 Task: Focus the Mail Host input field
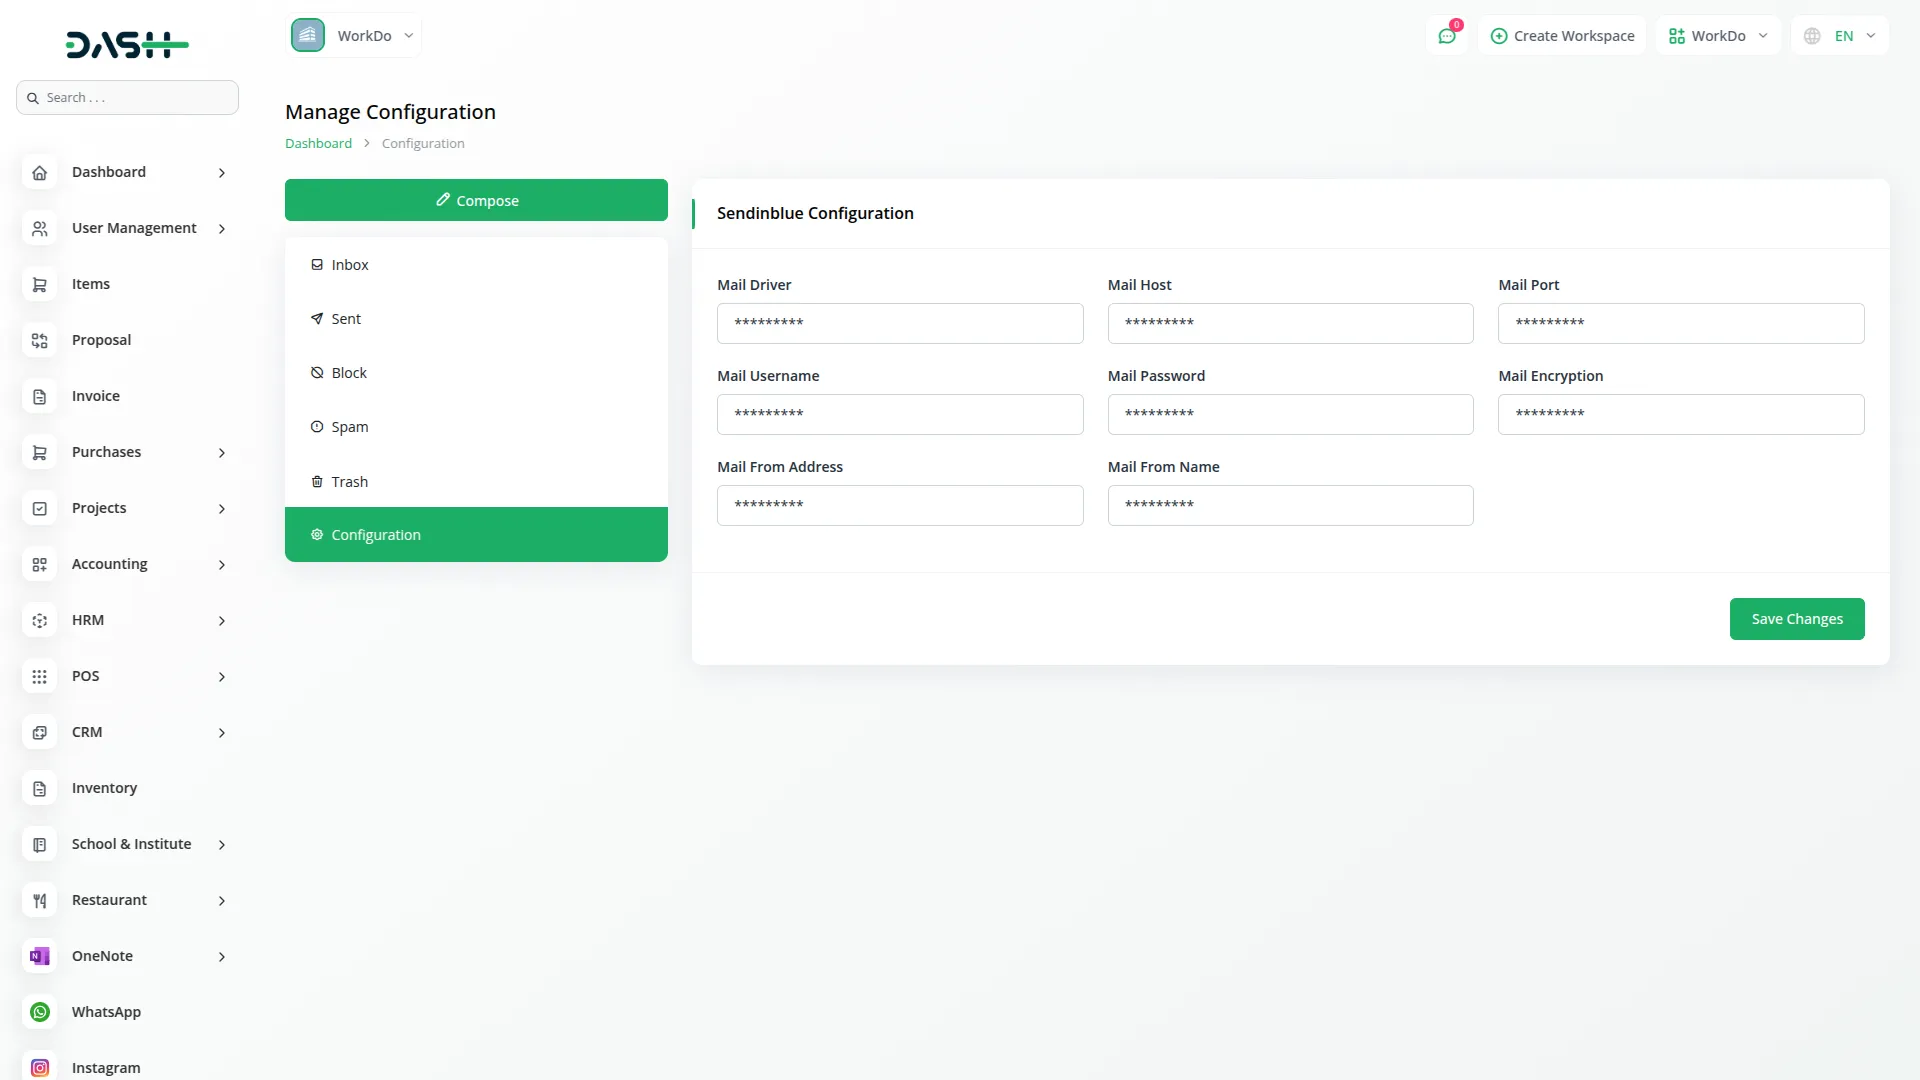1290,323
